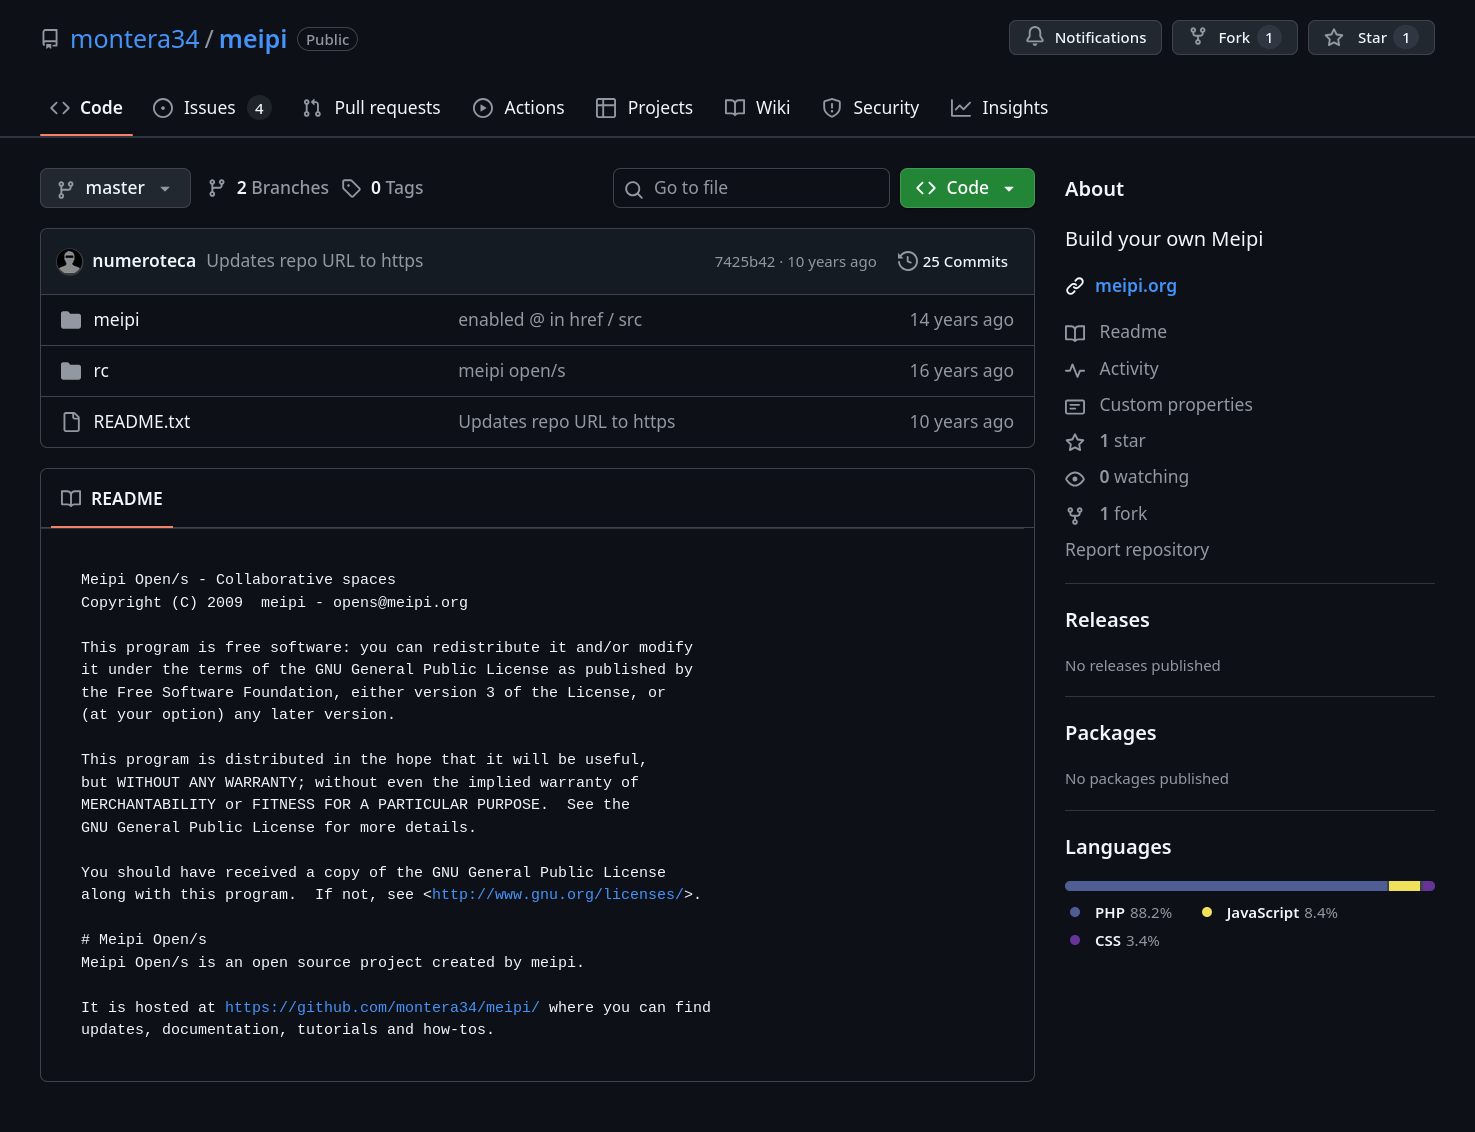Open the Wiki tab
Screen dimensions: 1475x1132
click(x=757, y=108)
